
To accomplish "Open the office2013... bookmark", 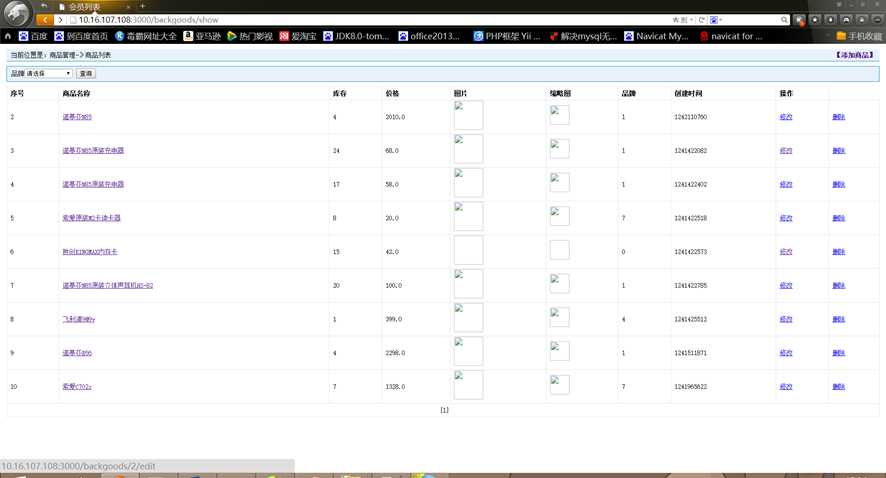I will [429, 36].
